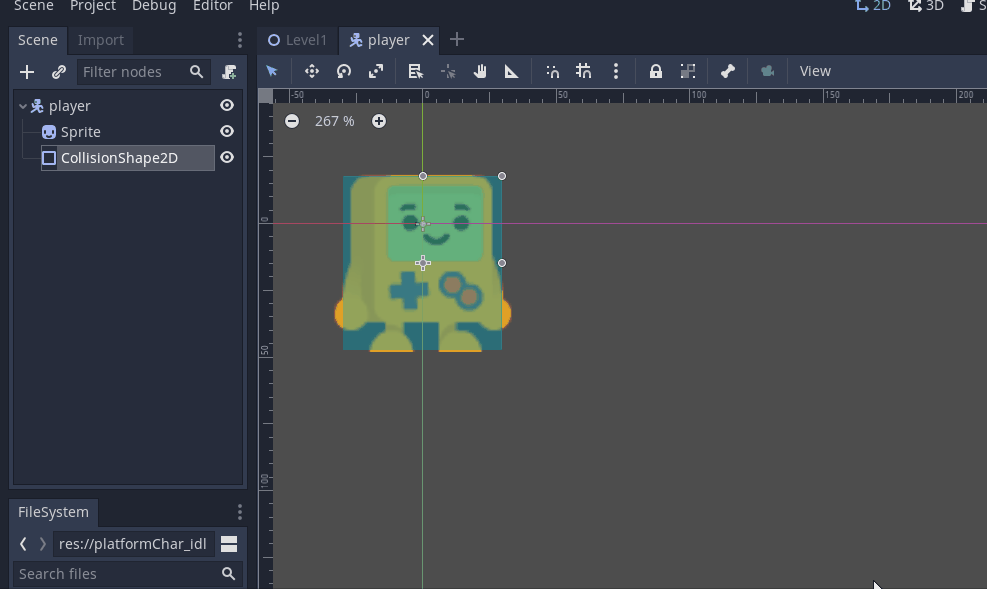Image resolution: width=987 pixels, height=589 pixels.
Task: Open the View menu in viewport toolbar
Action: point(815,71)
